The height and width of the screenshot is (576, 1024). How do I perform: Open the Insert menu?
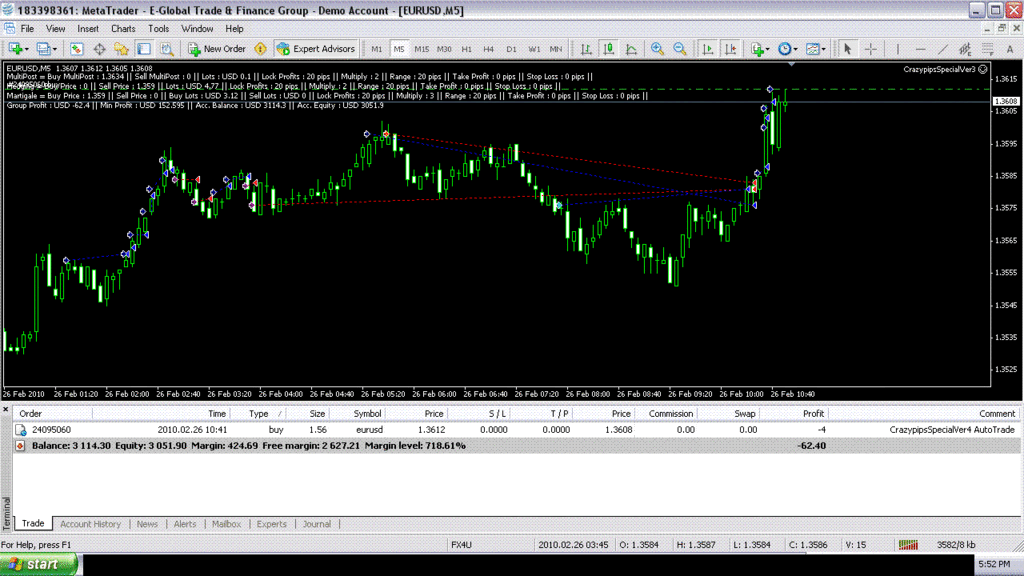point(88,29)
